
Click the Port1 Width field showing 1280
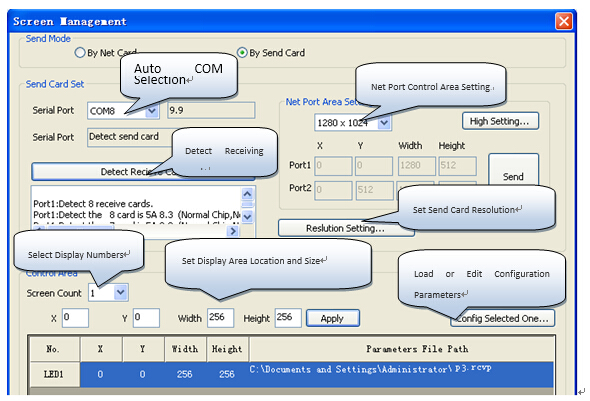pos(417,166)
